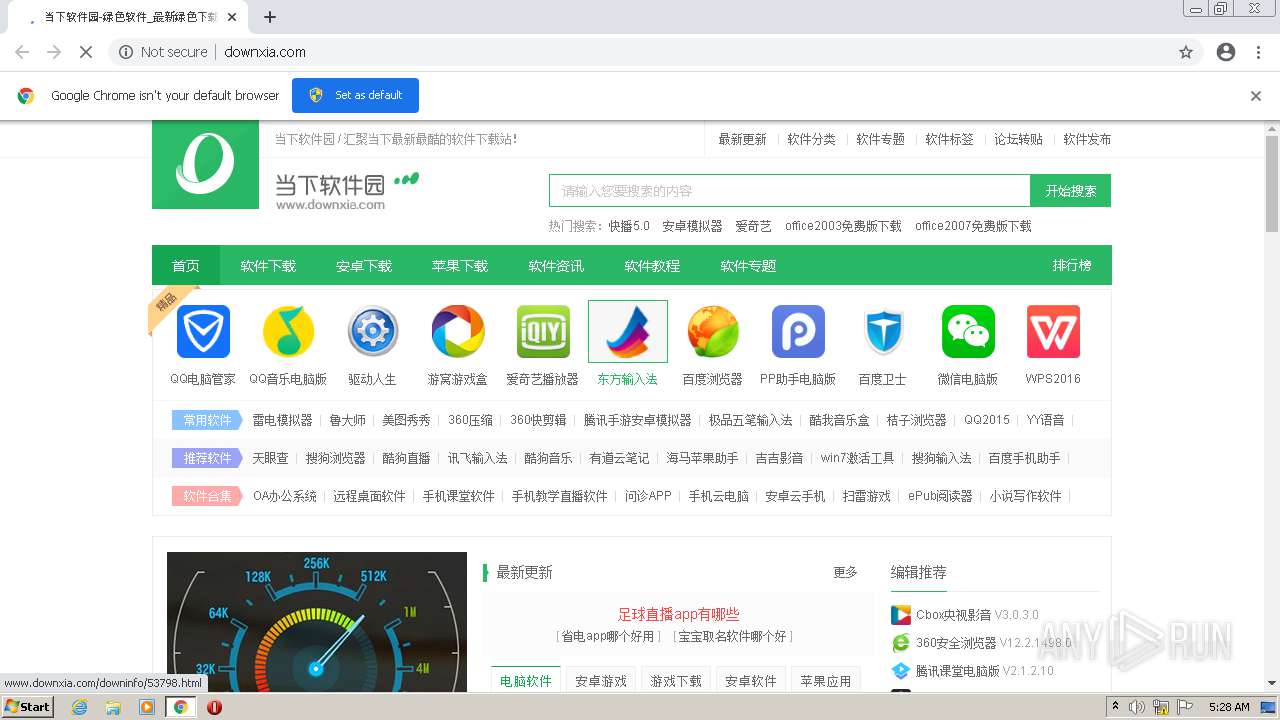1280x720 pixels.
Task: Open the 百度卫士 shield icon
Action: [883, 332]
